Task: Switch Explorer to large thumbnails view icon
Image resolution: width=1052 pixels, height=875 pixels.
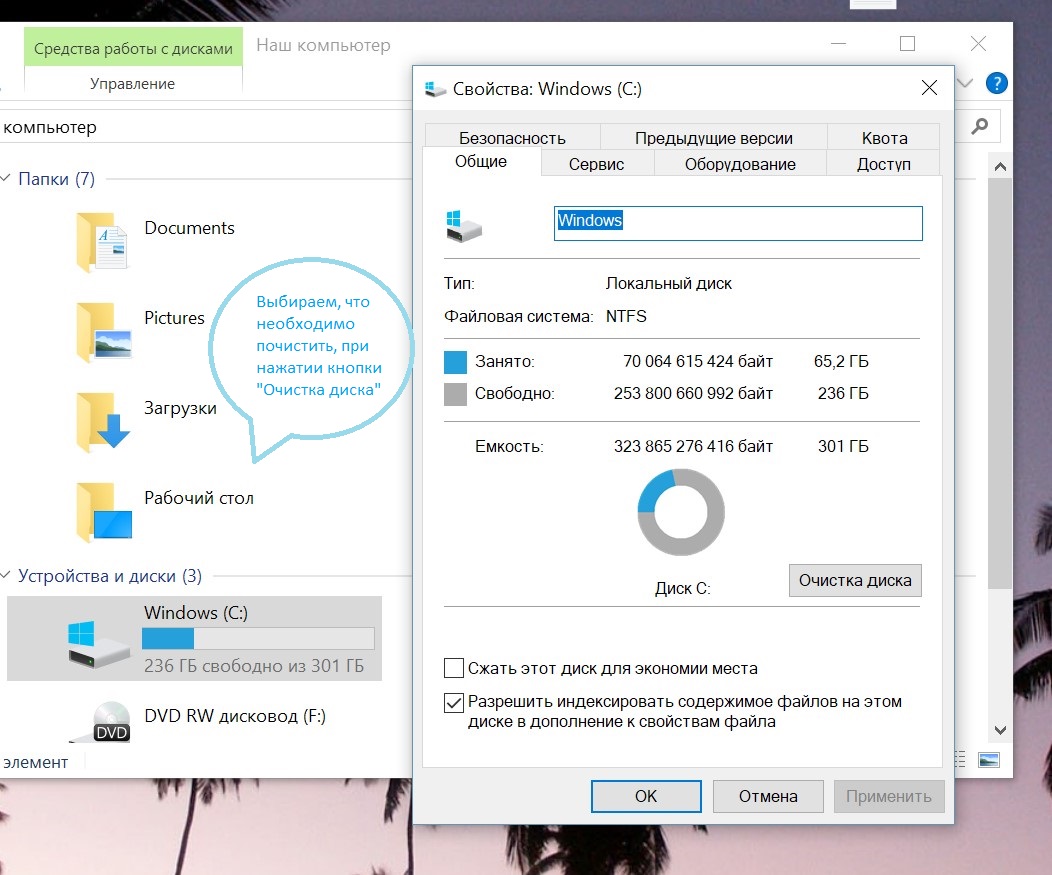Action: point(989,760)
